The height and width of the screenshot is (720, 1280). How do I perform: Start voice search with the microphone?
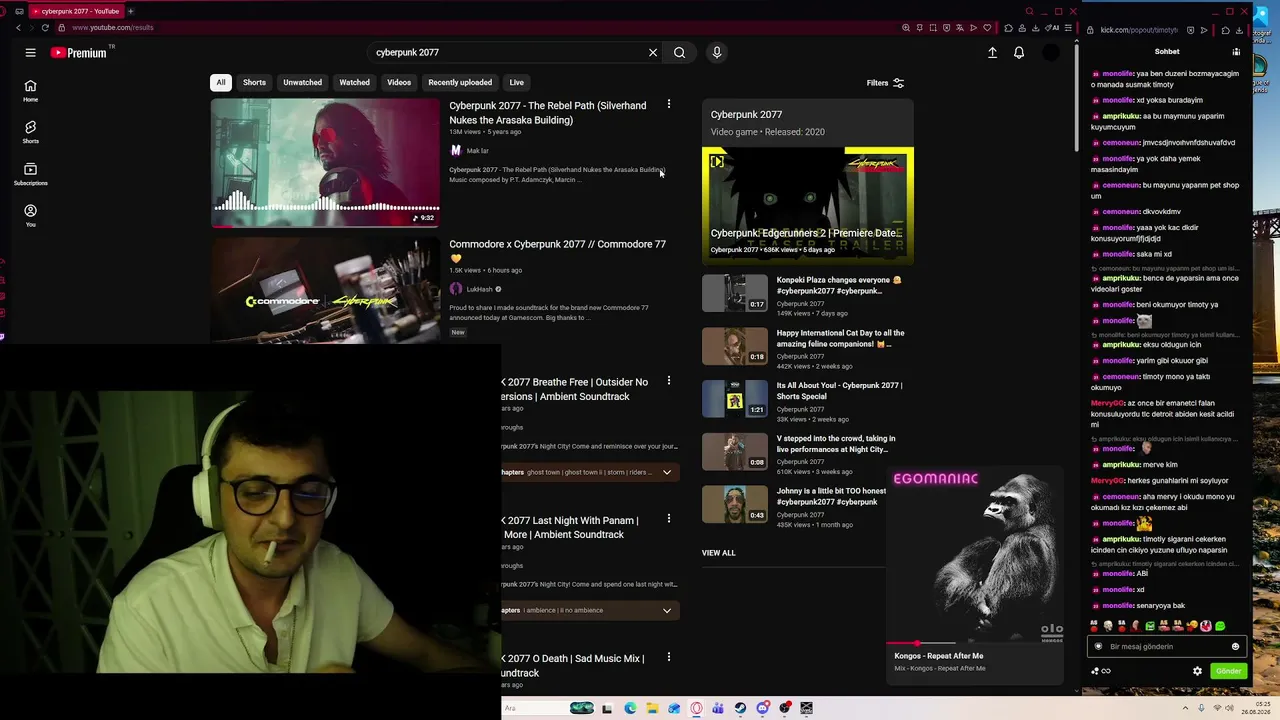coord(716,52)
